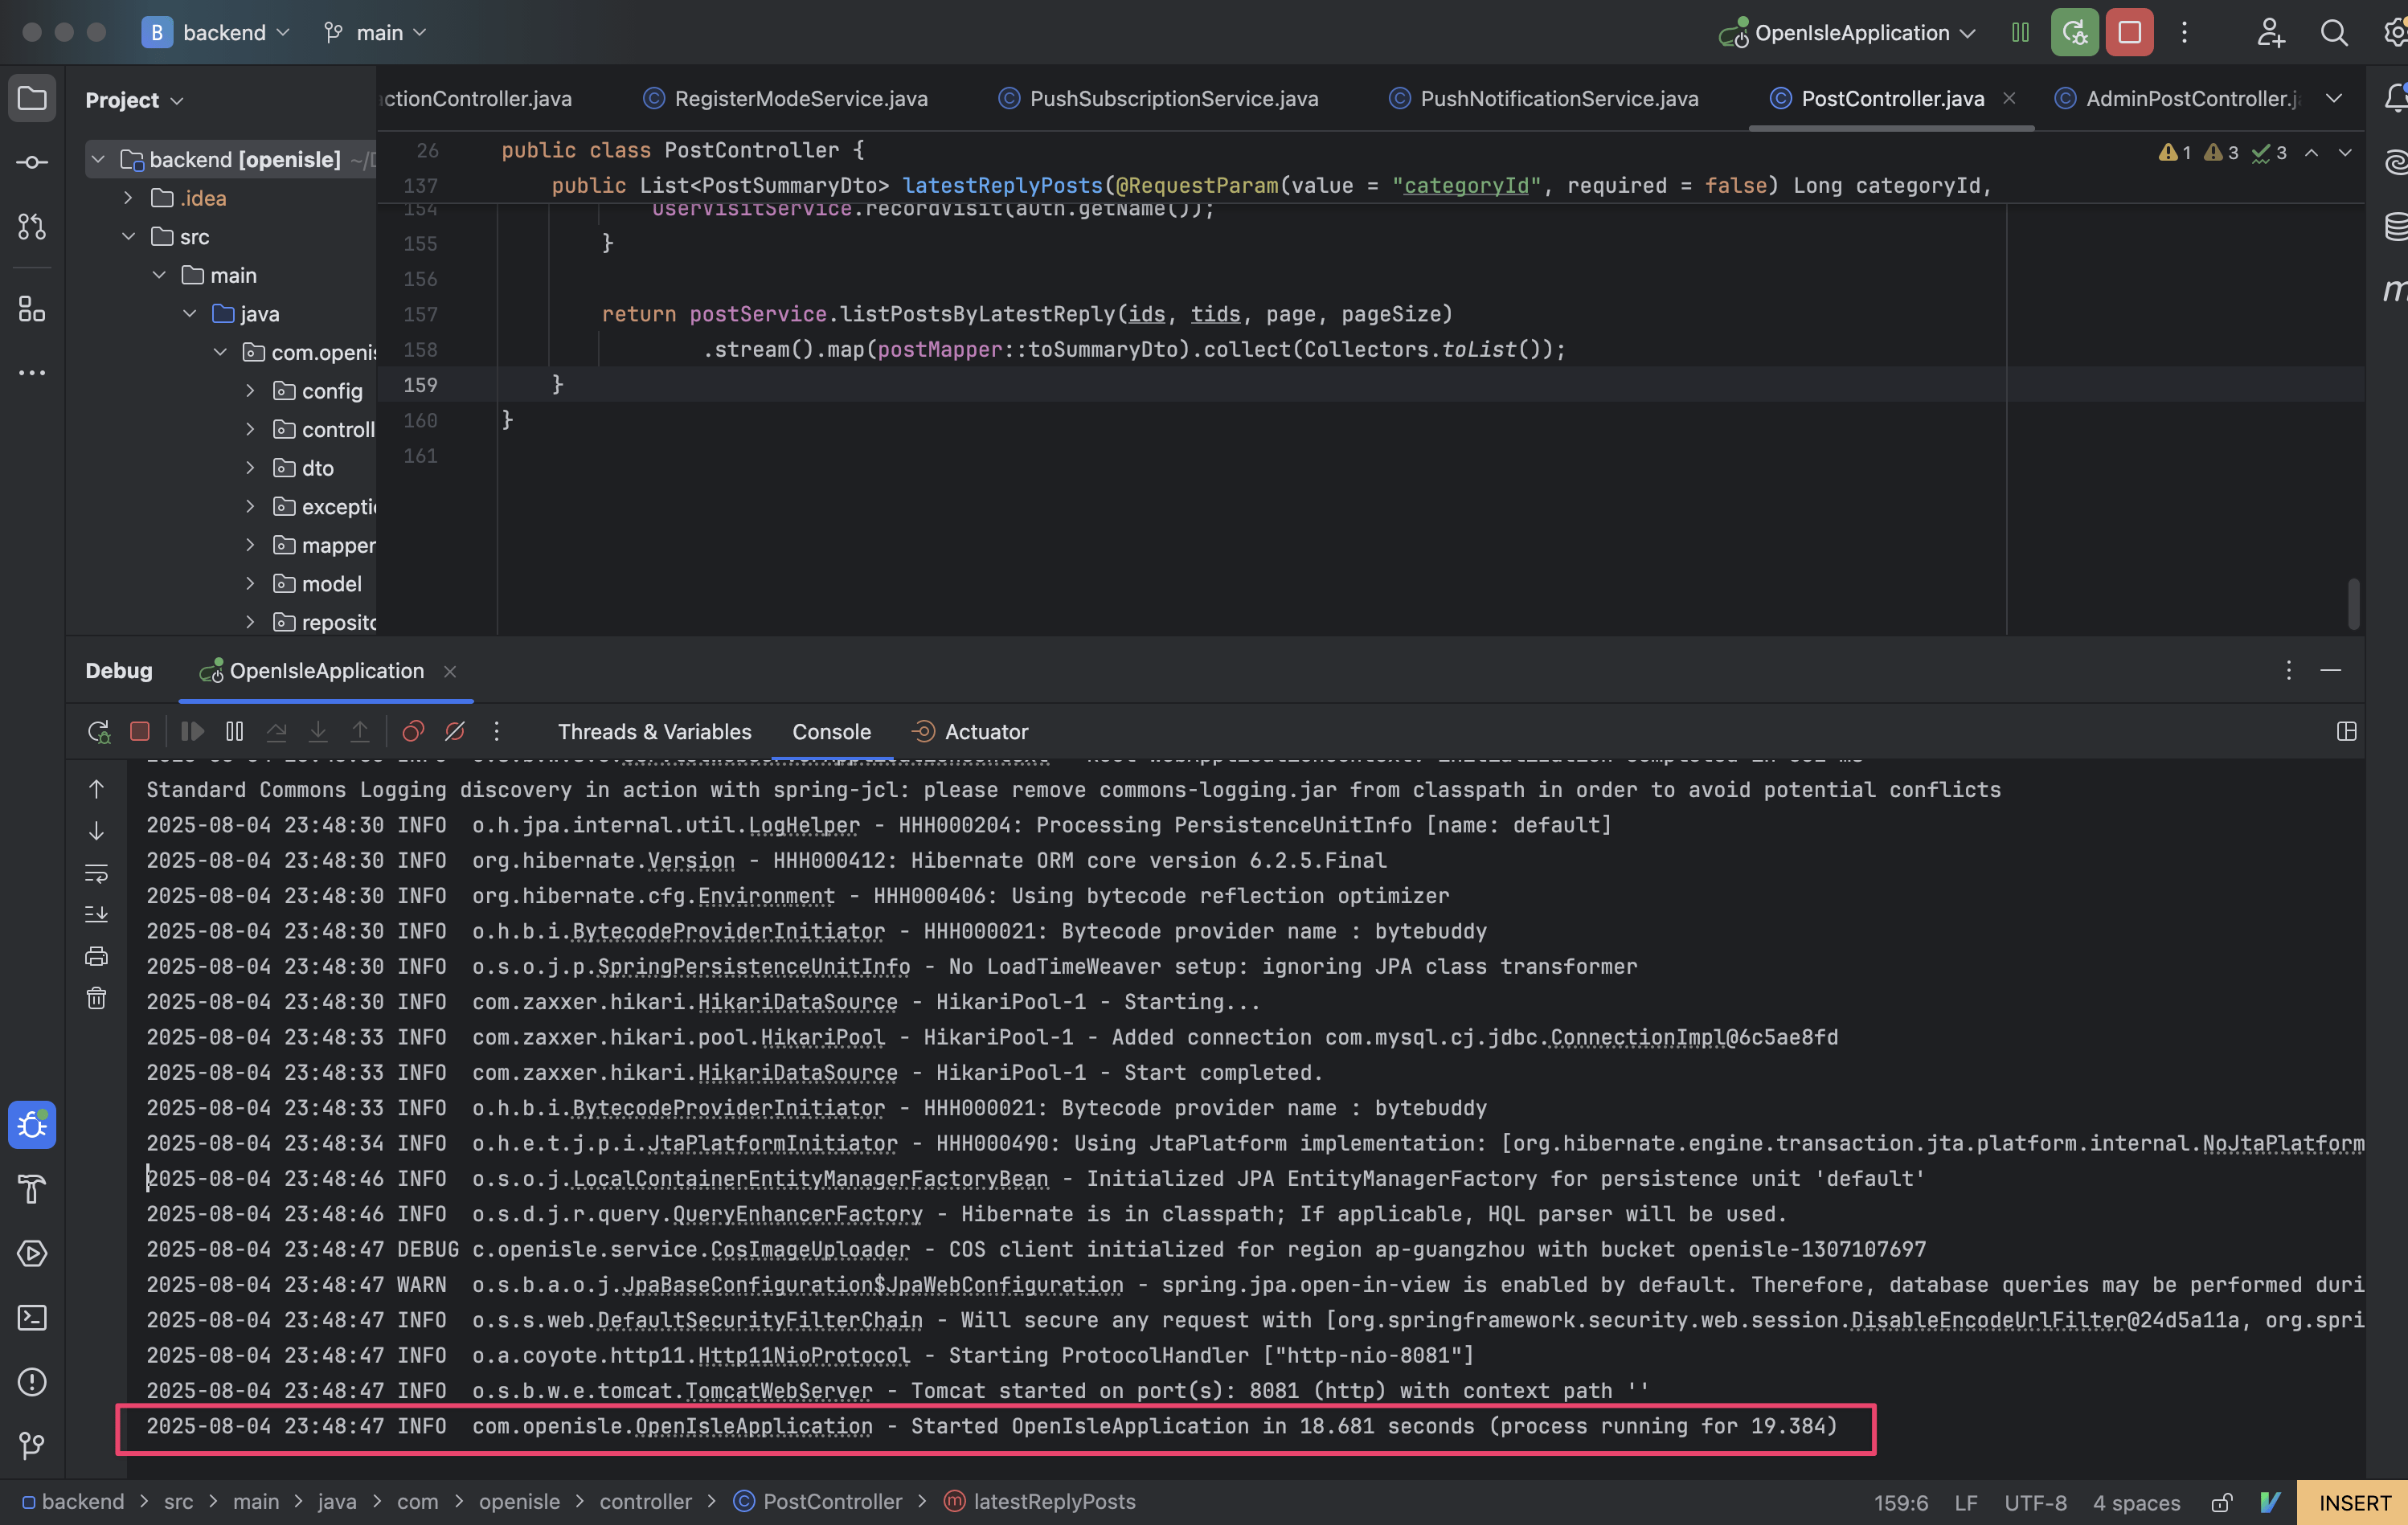
Task: Click OpenIsleApplication link in last log line
Action: click(x=753, y=1426)
